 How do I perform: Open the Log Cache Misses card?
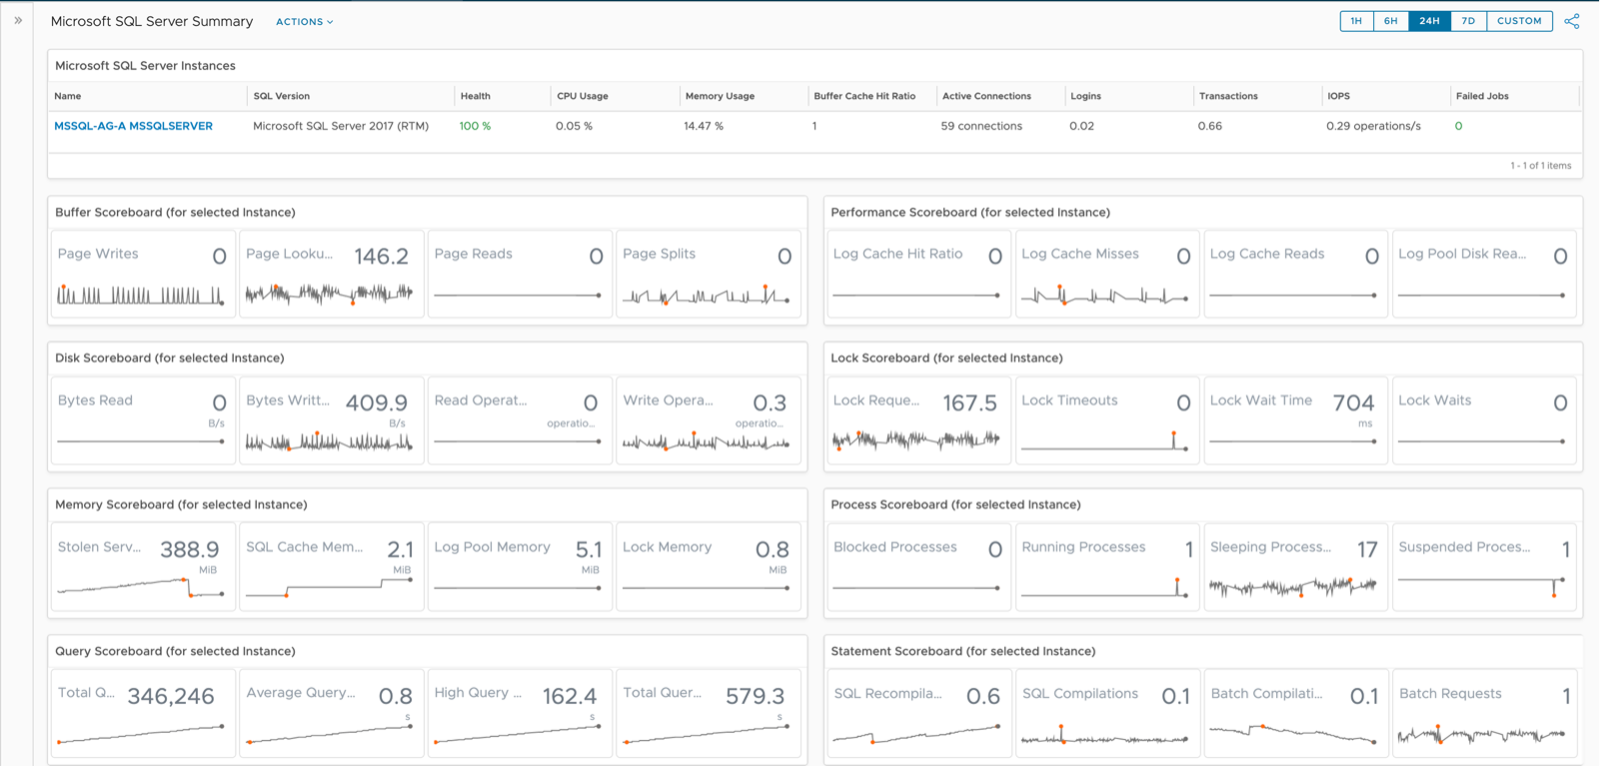[x=1108, y=275]
